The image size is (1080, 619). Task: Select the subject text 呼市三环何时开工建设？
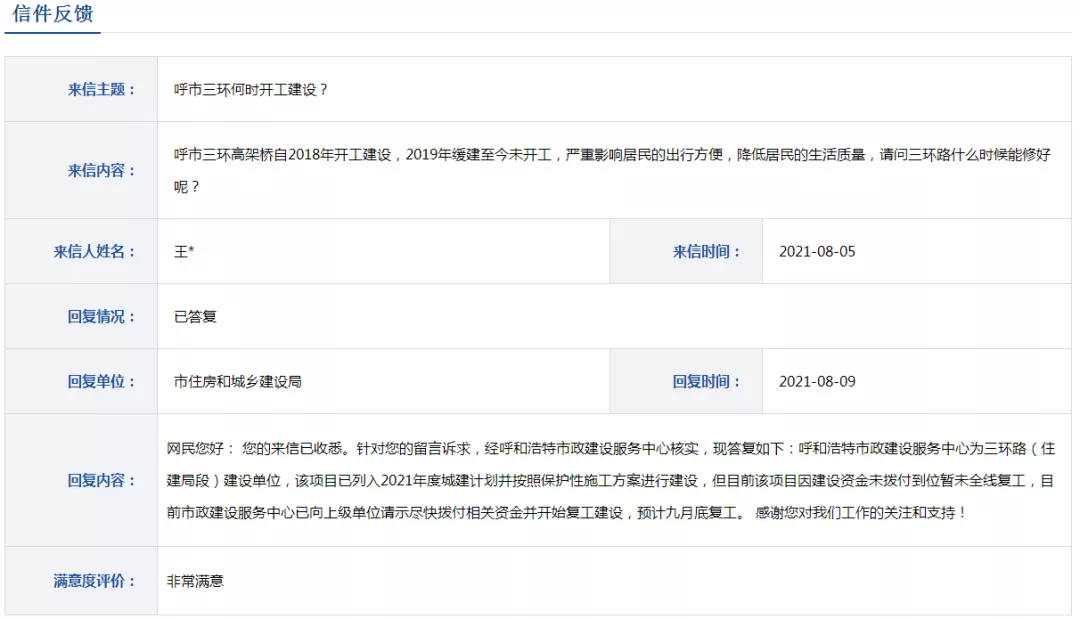(251, 89)
